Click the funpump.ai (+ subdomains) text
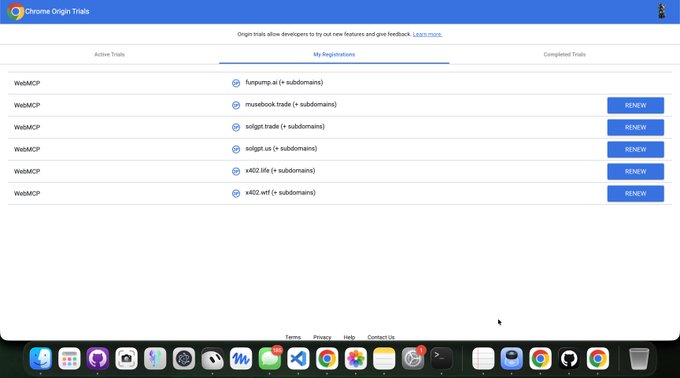Viewport: 680px width, 378px height. [284, 82]
